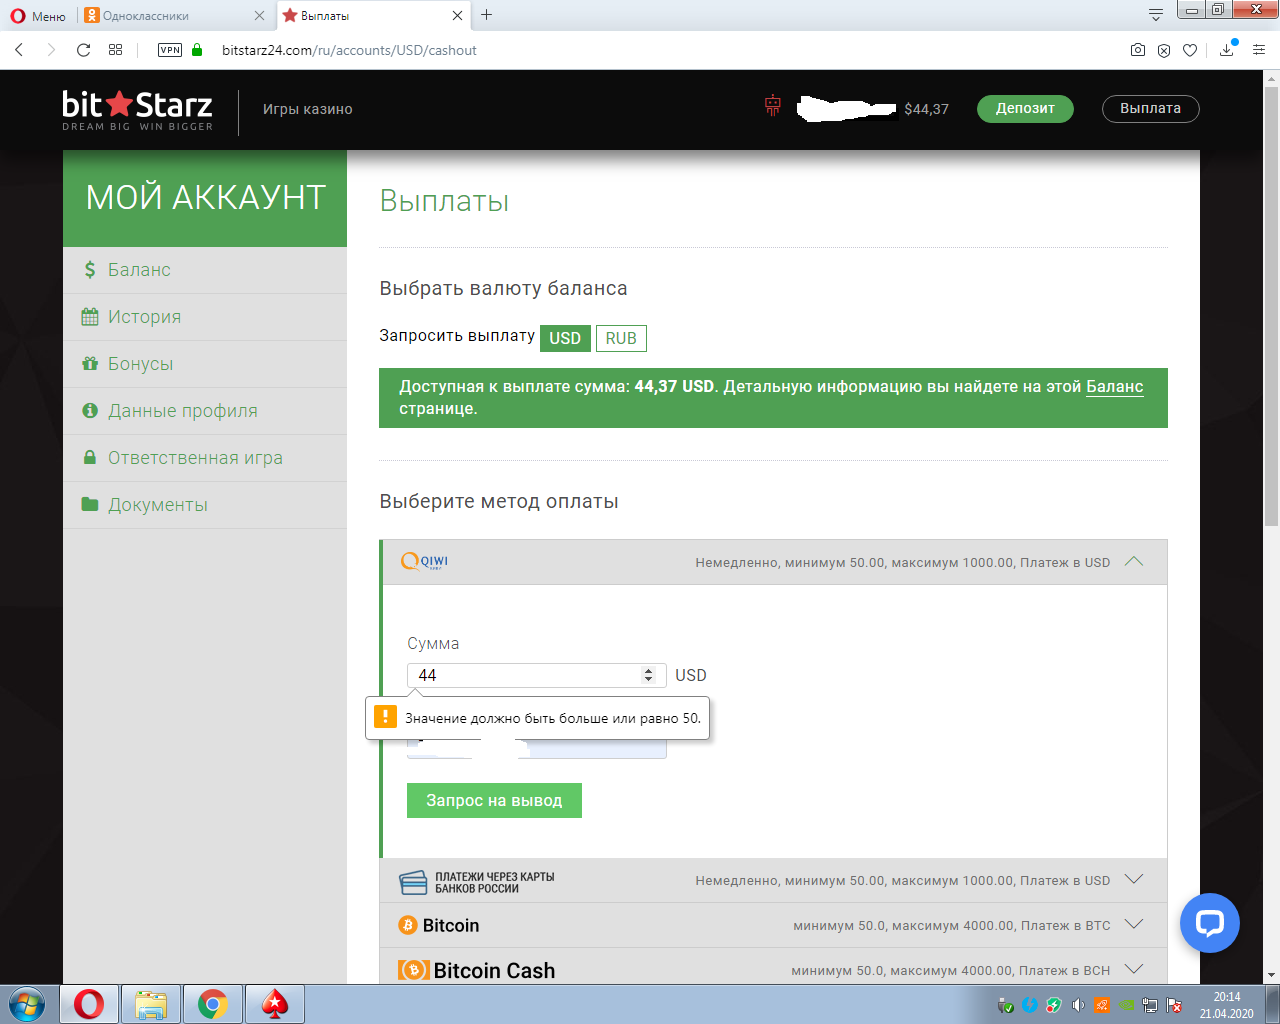Collapse the QIWI payment method
Image resolution: width=1280 pixels, height=1024 pixels.
pyautogui.click(x=1133, y=562)
